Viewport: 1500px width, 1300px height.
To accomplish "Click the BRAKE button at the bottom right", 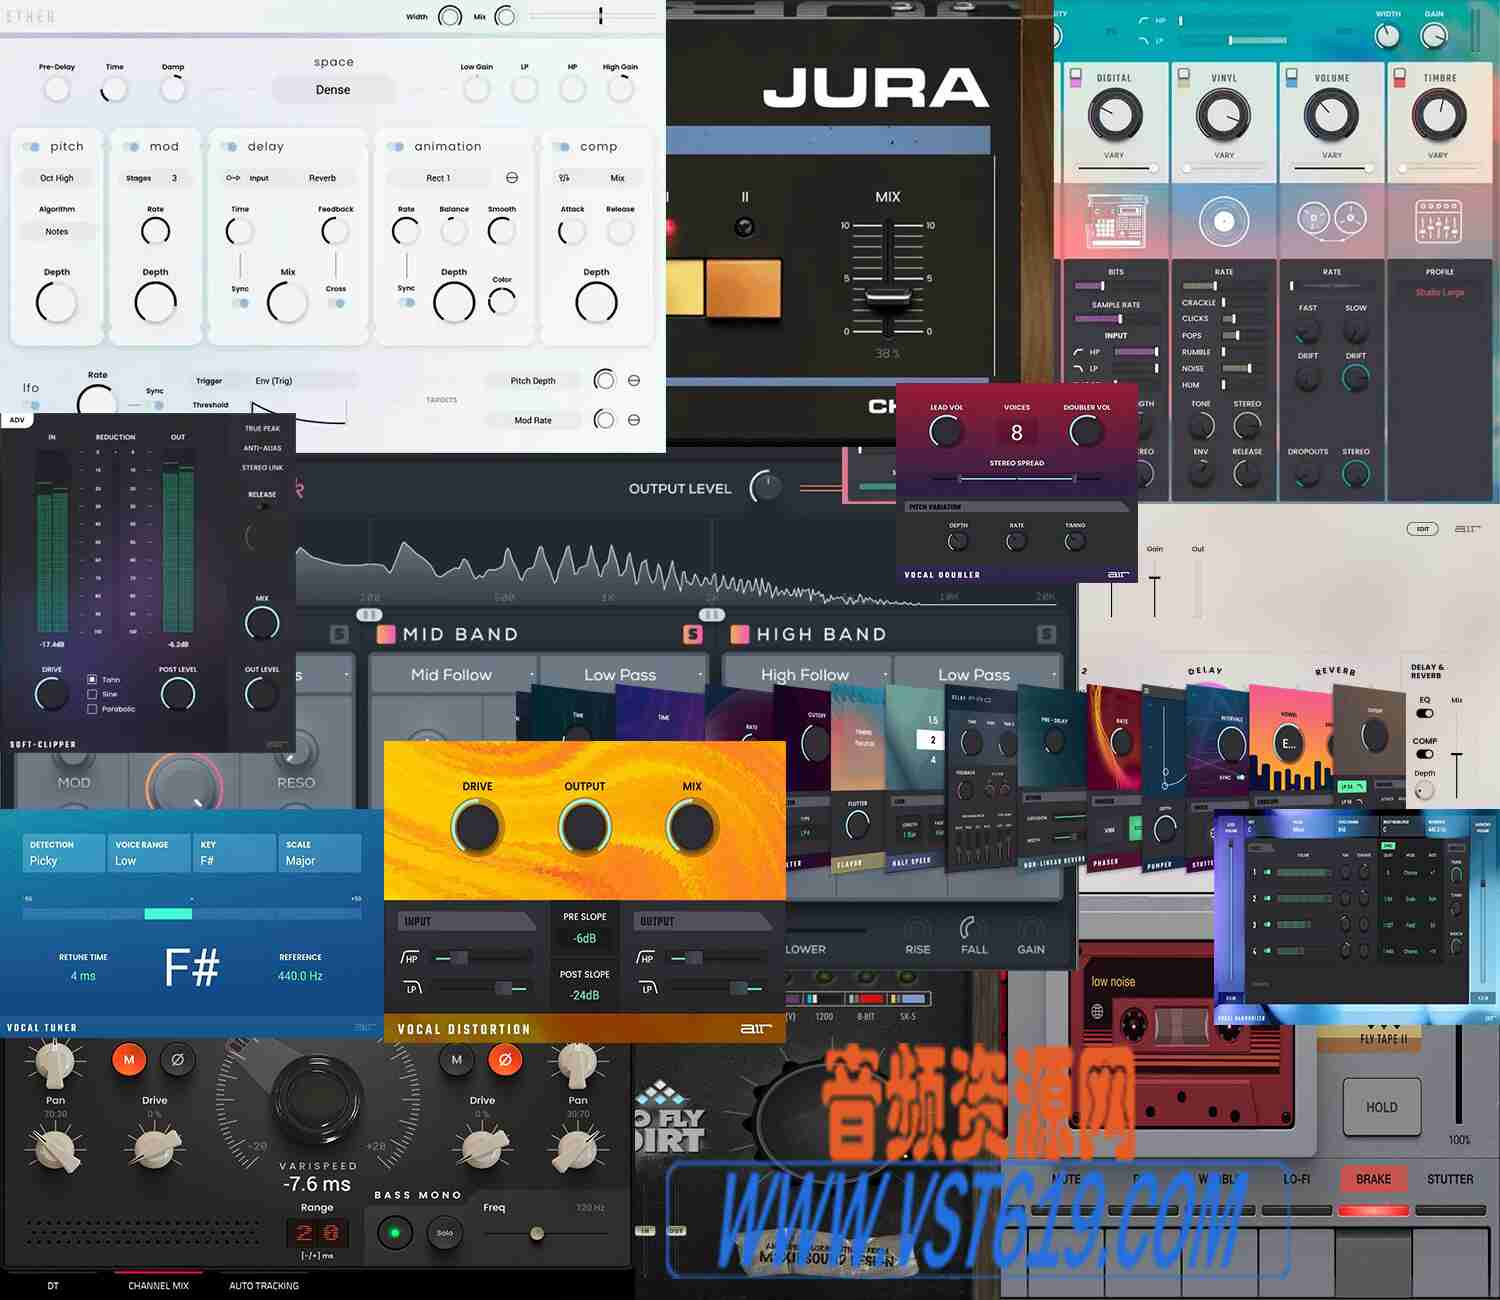I will [x=1372, y=1179].
